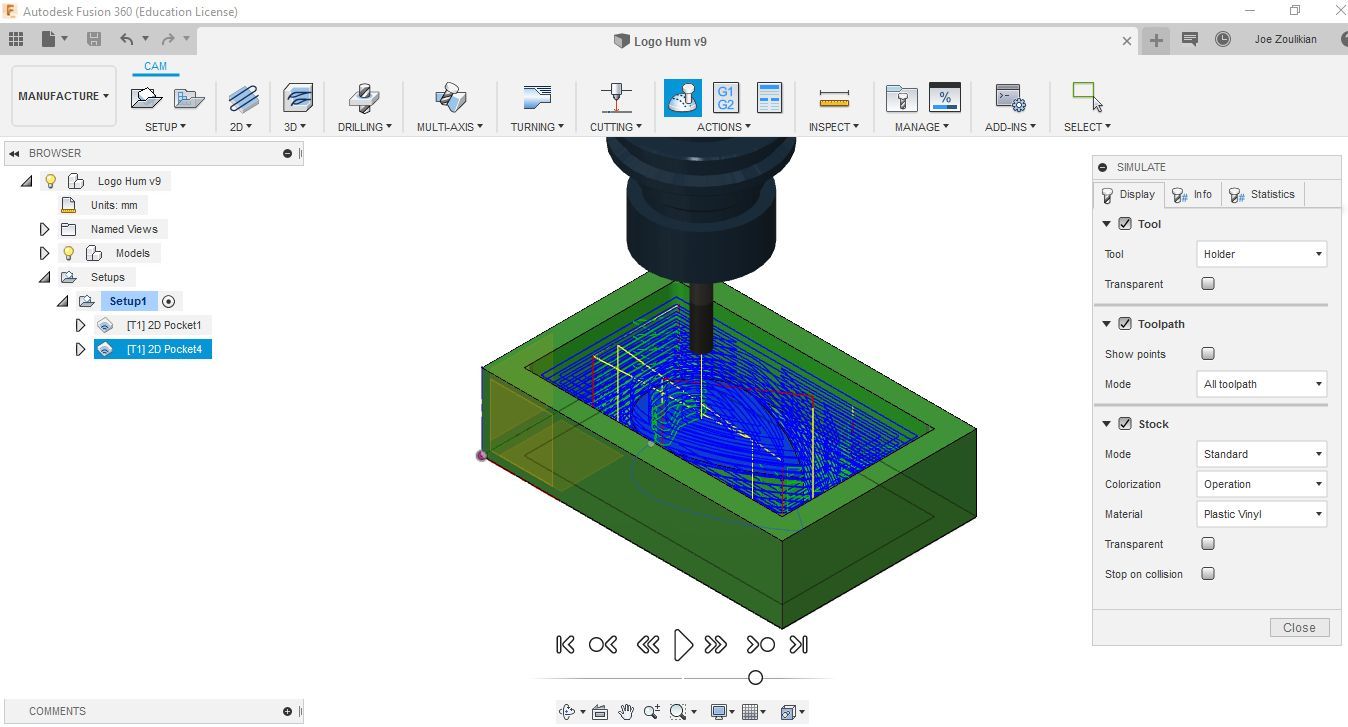1348x727 pixels.
Task: Select the 2D machining strategy icon
Action: (x=242, y=98)
